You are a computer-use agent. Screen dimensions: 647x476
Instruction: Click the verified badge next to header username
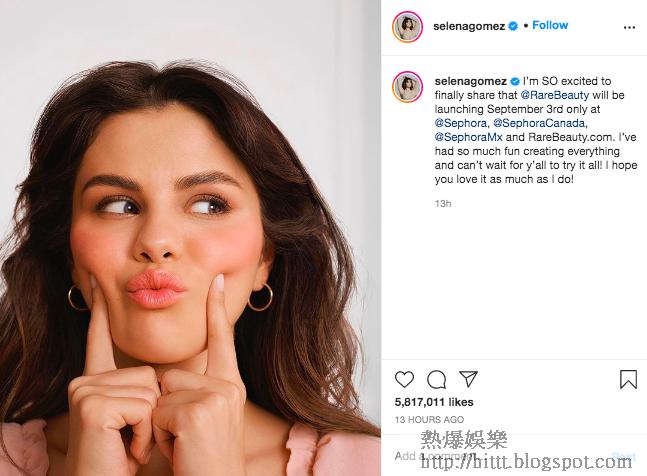coord(512,26)
